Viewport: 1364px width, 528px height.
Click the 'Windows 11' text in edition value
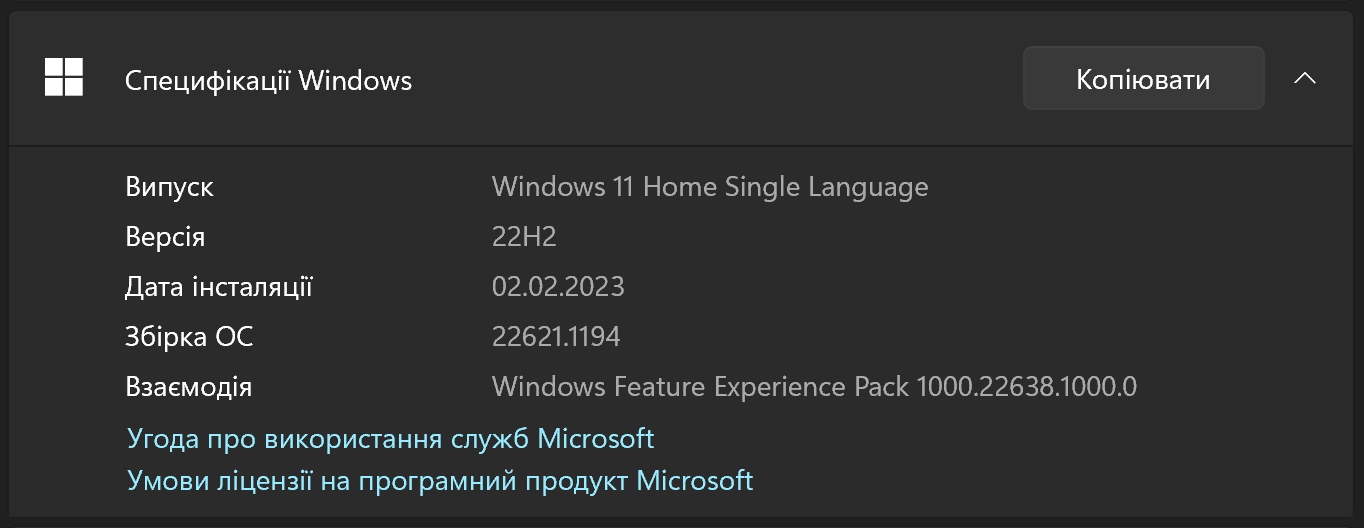pyautogui.click(x=563, y=187)
